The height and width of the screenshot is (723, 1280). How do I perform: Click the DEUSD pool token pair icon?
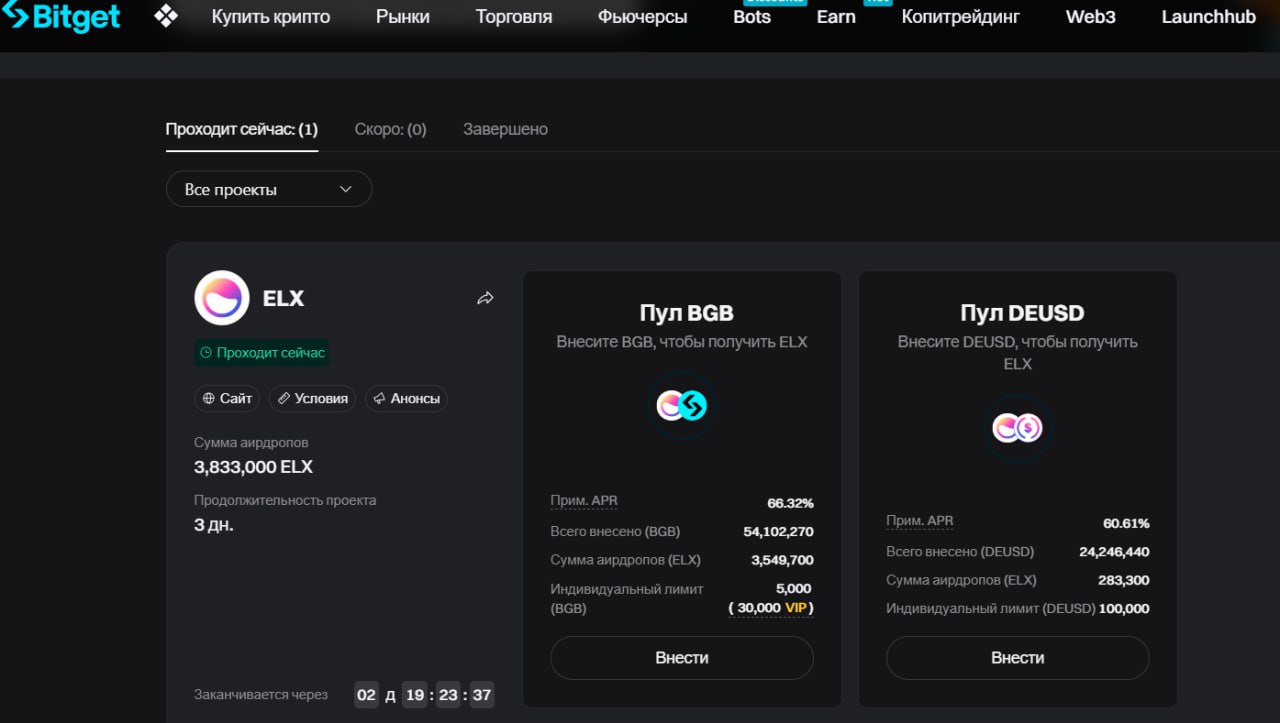1017,428
